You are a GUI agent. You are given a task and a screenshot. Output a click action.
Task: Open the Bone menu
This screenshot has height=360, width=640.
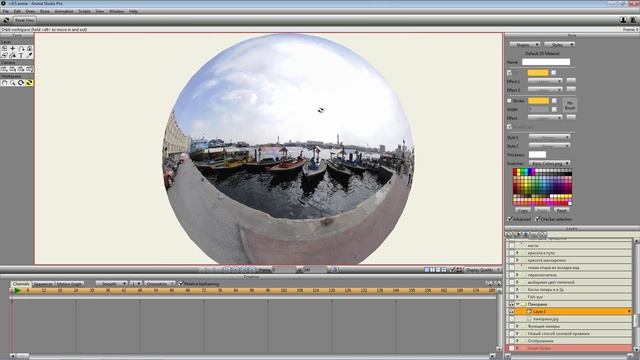tap(44, 11)
